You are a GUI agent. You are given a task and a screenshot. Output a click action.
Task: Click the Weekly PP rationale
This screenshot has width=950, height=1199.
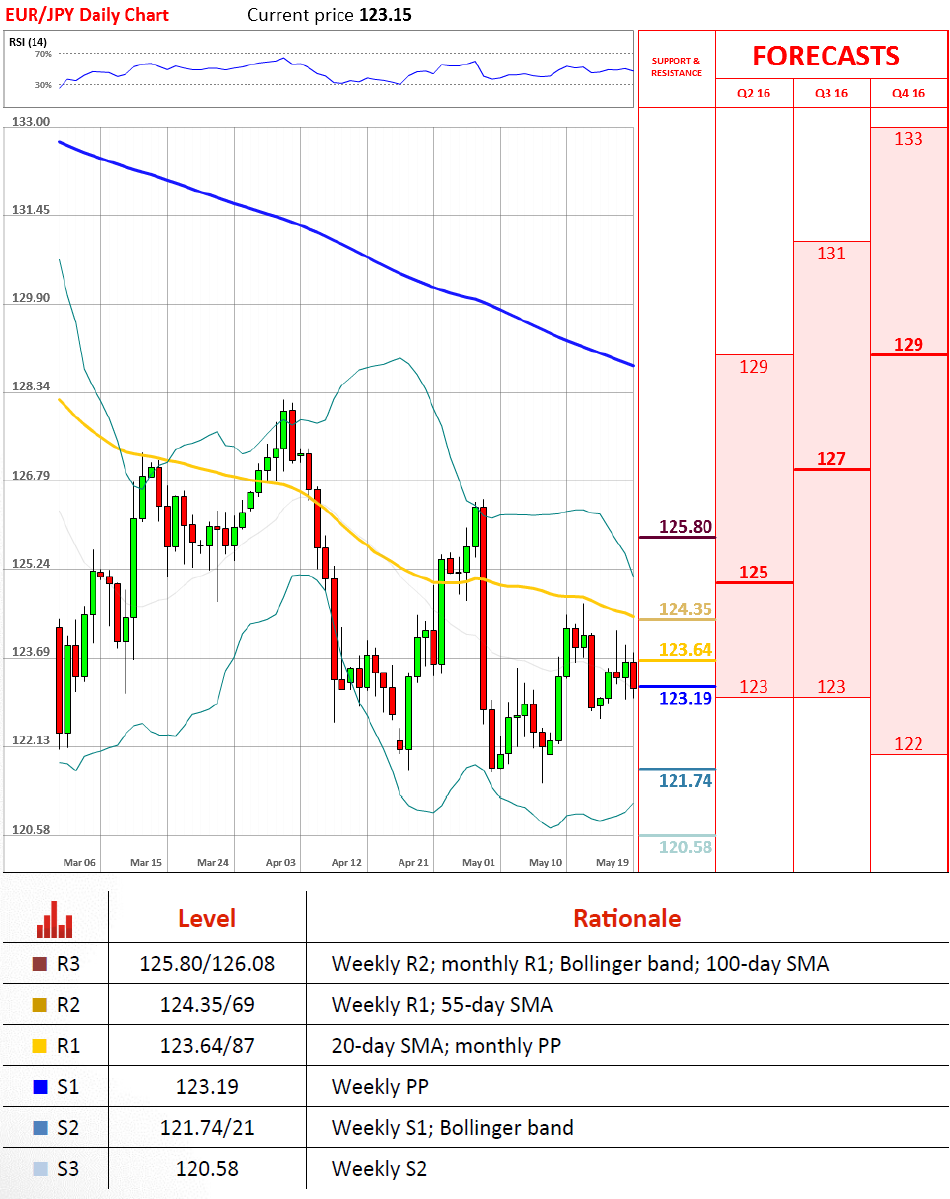(x=380, y=1087)
